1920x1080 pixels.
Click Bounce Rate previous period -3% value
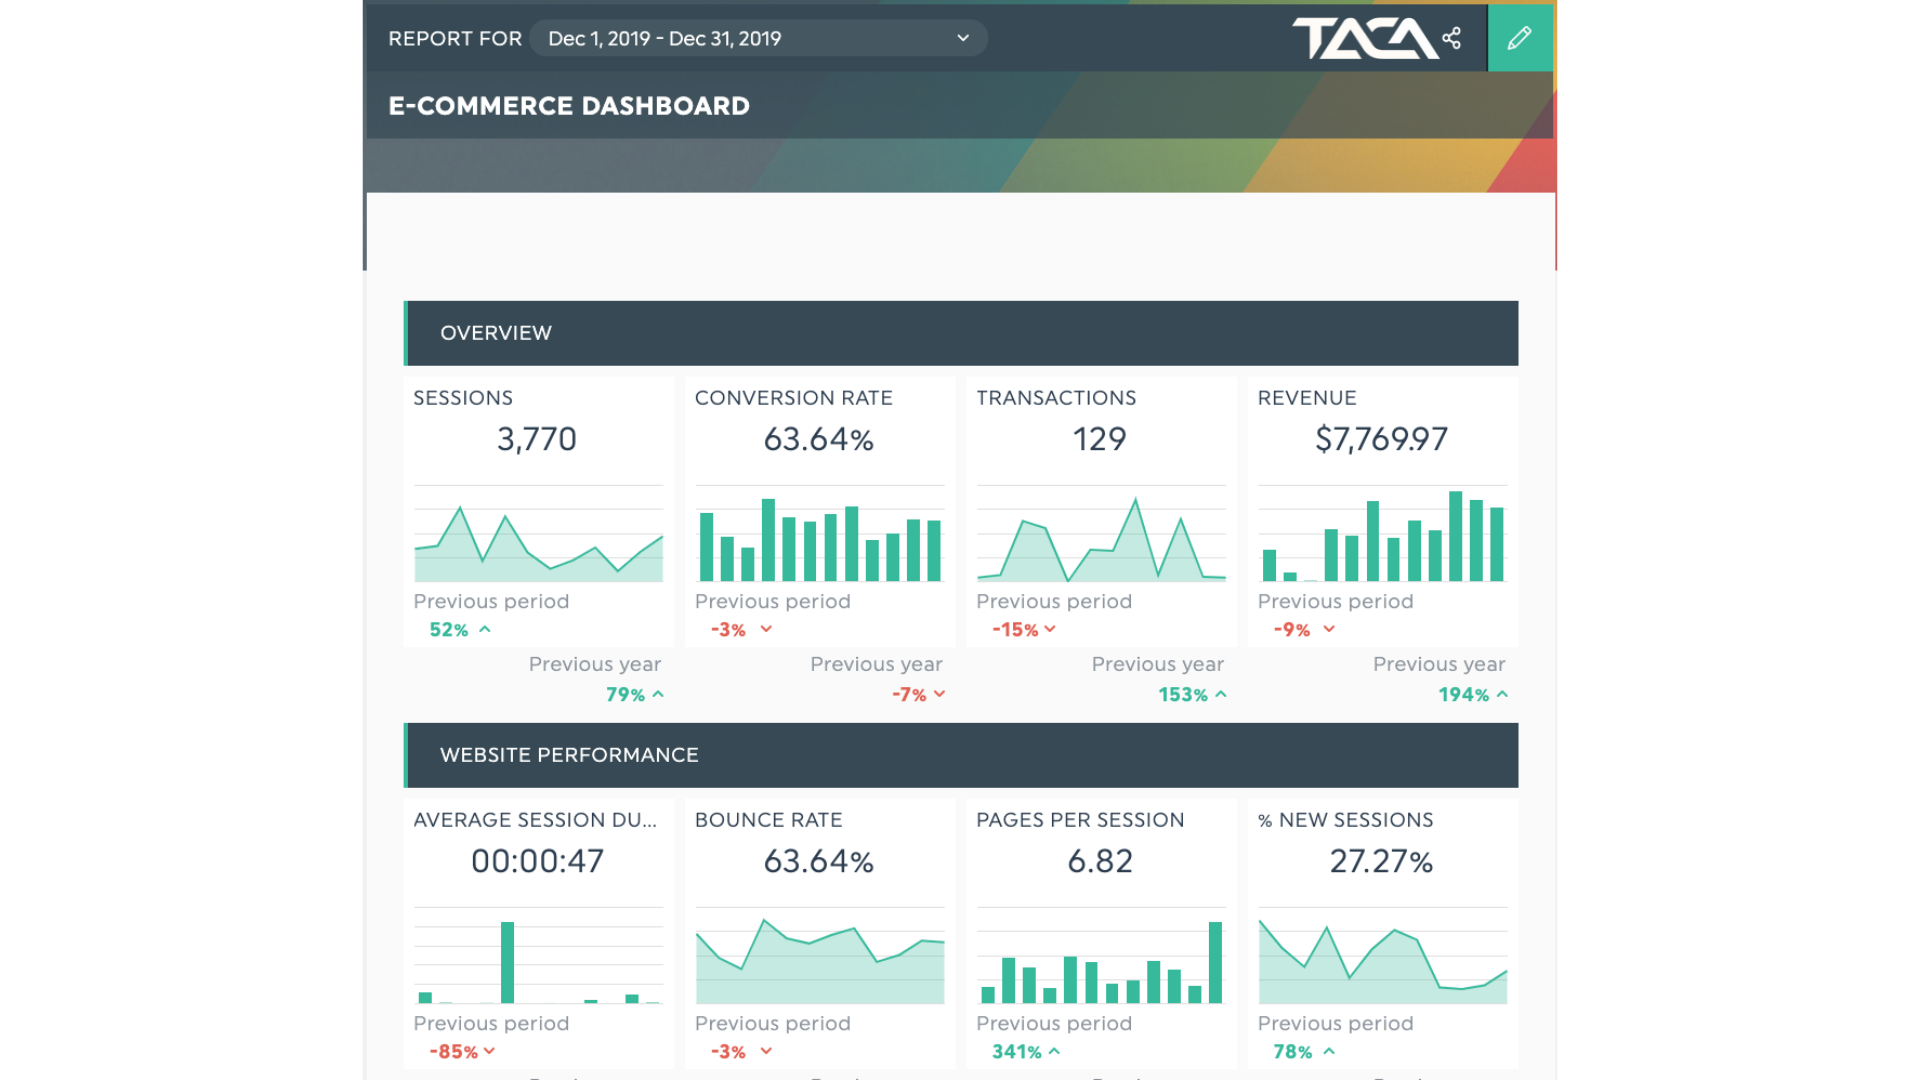728,1052
